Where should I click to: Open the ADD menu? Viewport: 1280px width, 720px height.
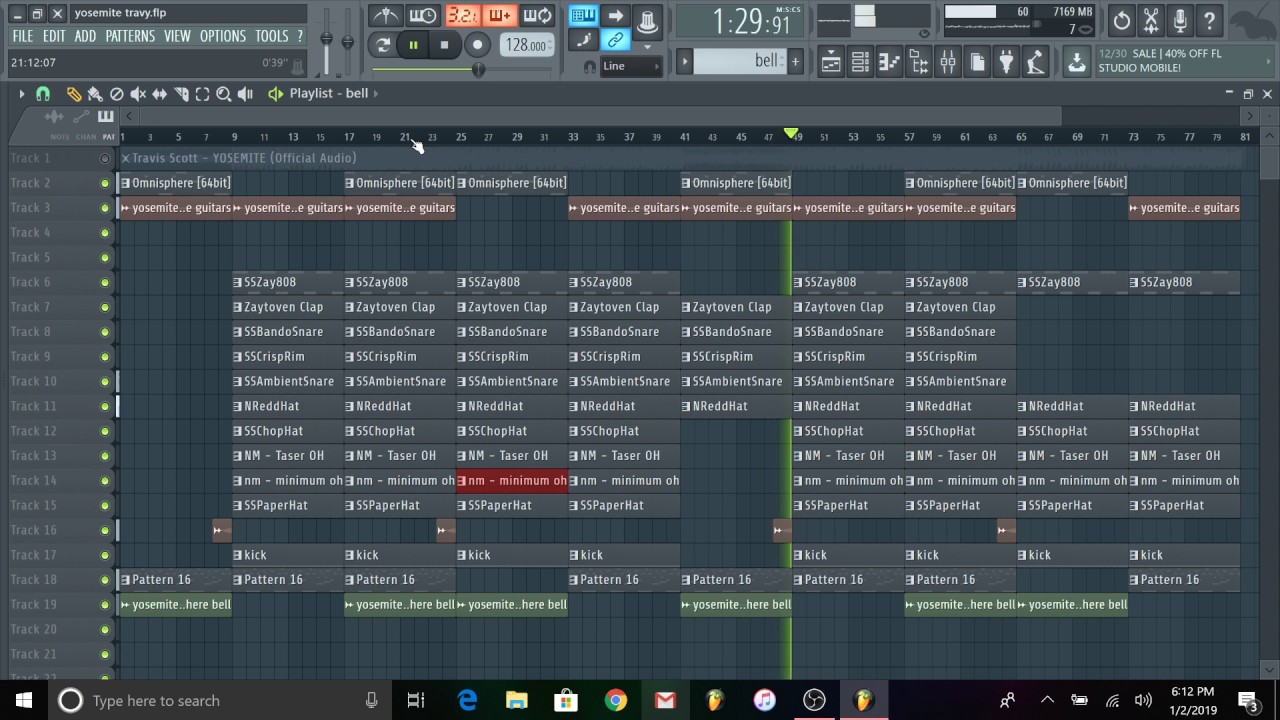point(85,36)
